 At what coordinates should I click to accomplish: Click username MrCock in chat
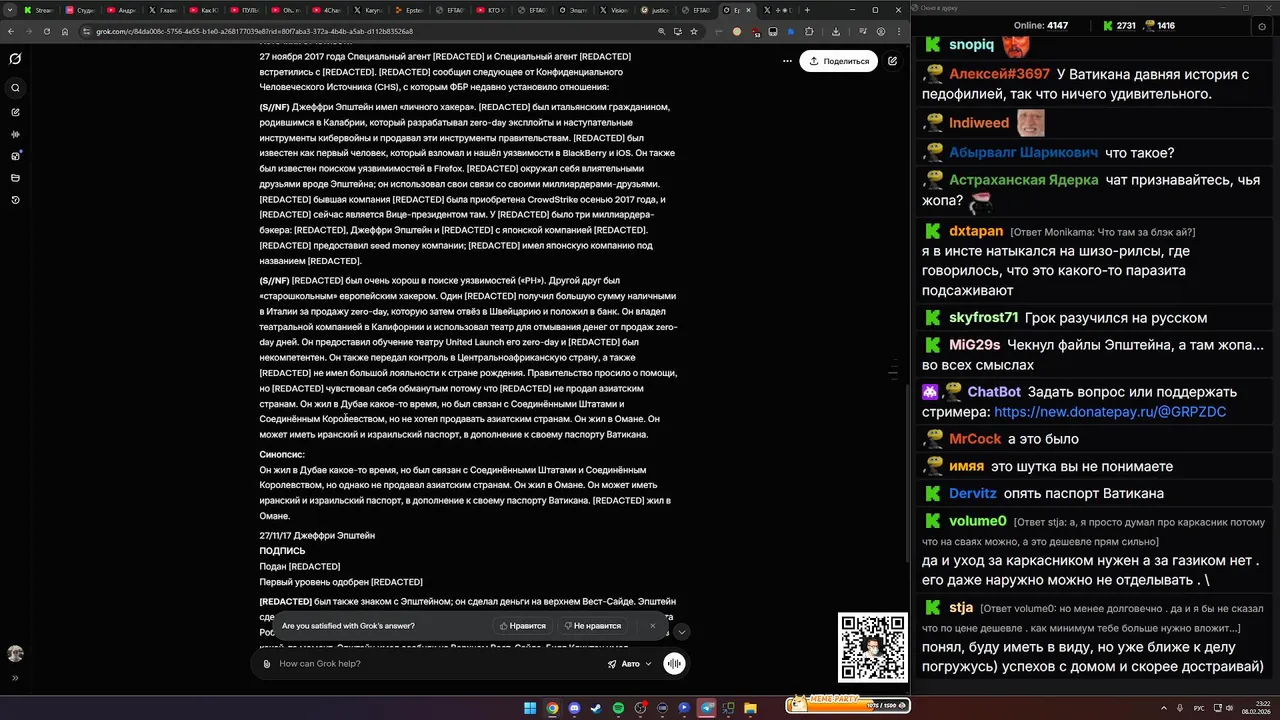pyautogui.click(x=975, y=439)
